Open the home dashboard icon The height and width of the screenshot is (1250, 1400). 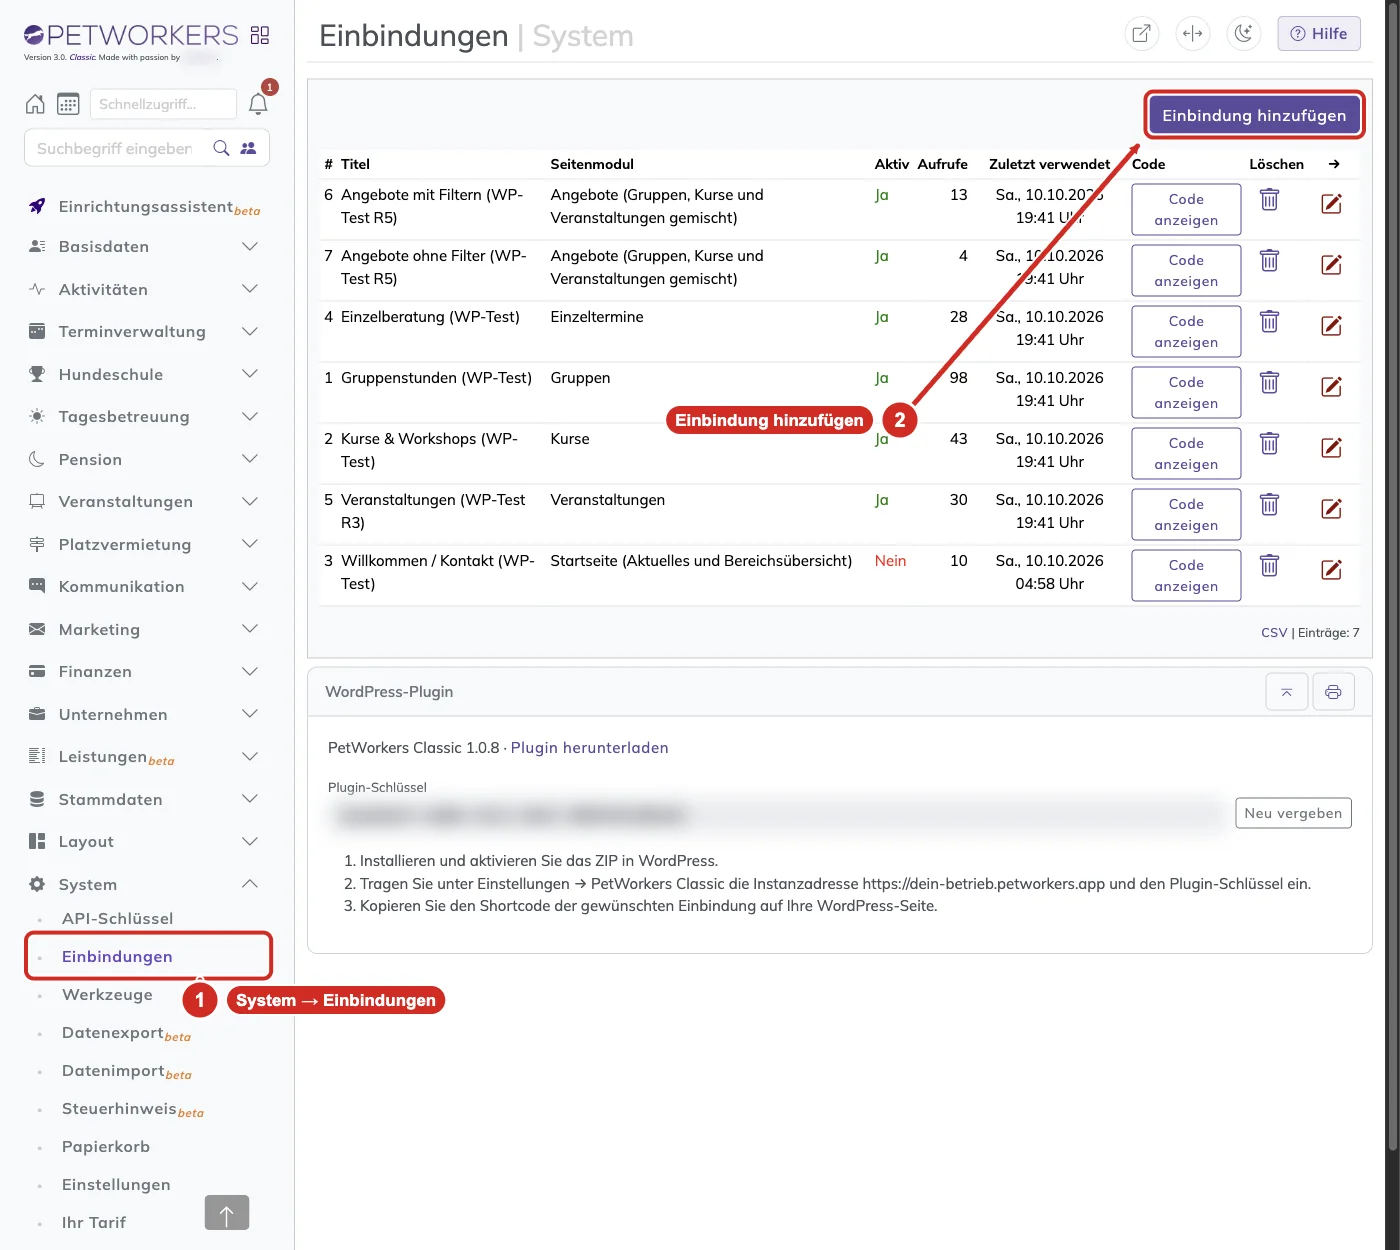35,104
